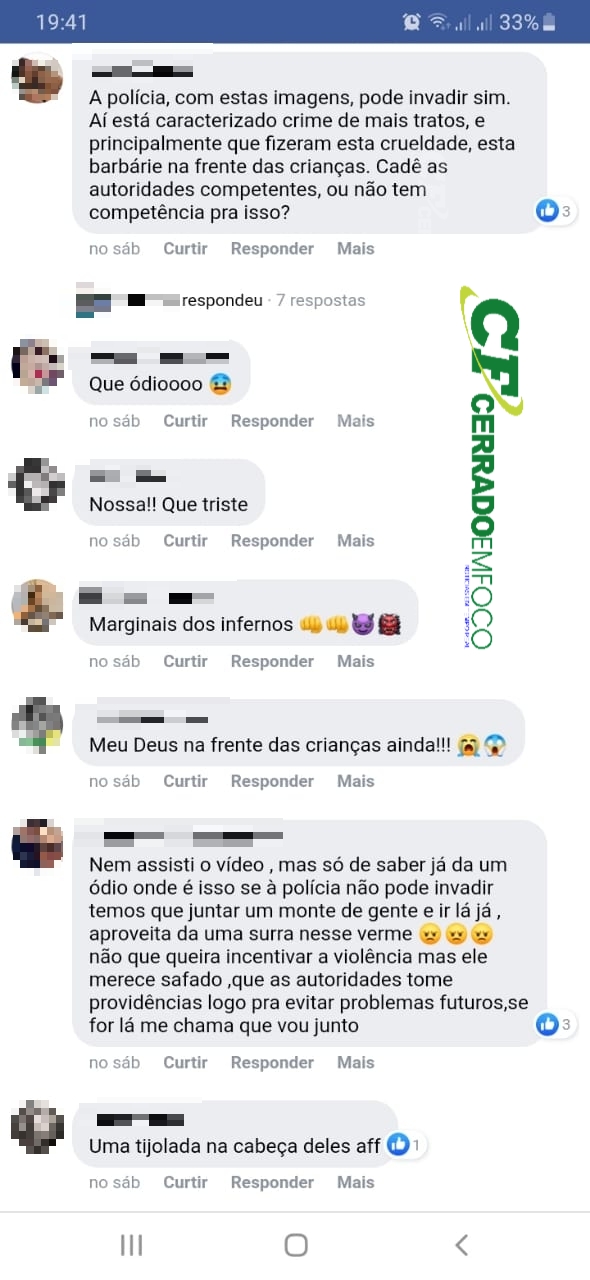
Task: Open 'Mais' menu under 'Uma tijolada' comment
Action: pyautogui.click(x=355, y=1182)
